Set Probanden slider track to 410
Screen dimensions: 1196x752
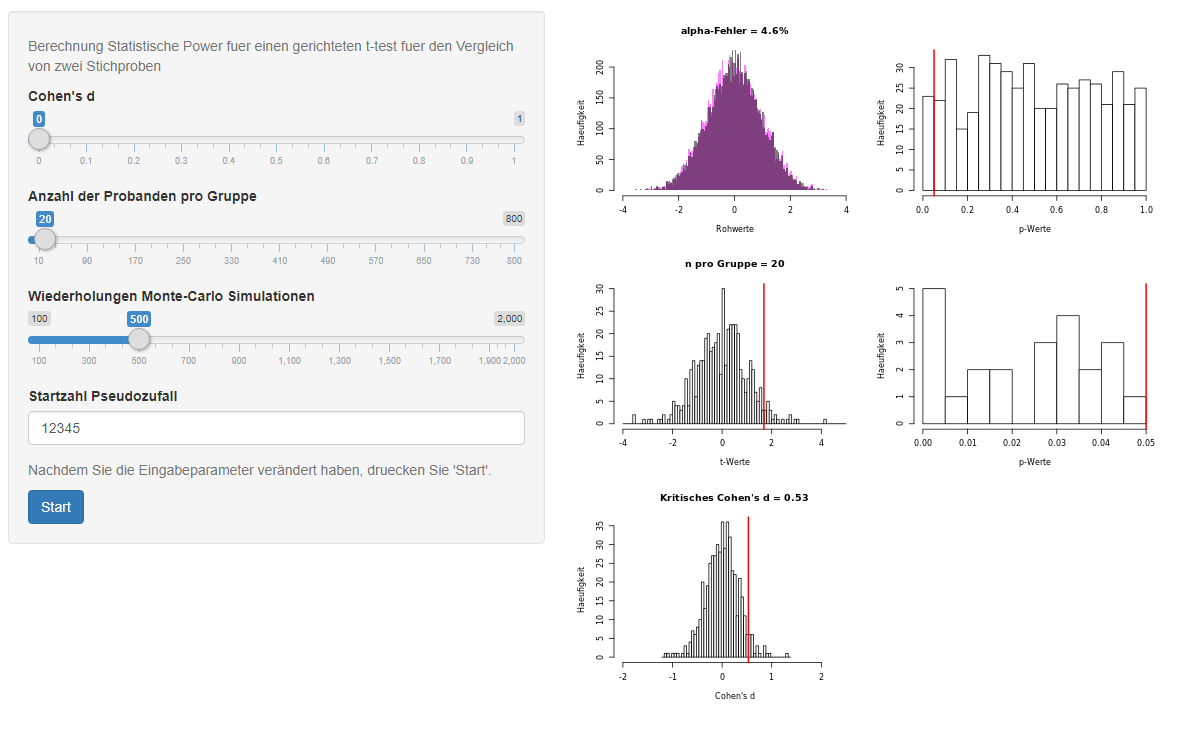280,239
